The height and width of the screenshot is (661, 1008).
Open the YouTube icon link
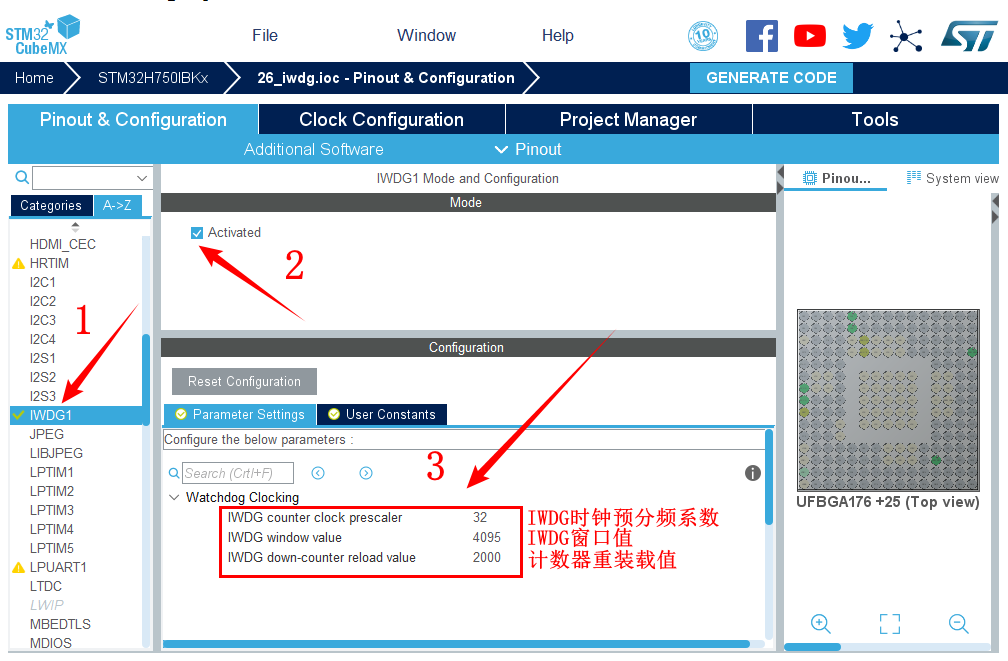(809, 36)
